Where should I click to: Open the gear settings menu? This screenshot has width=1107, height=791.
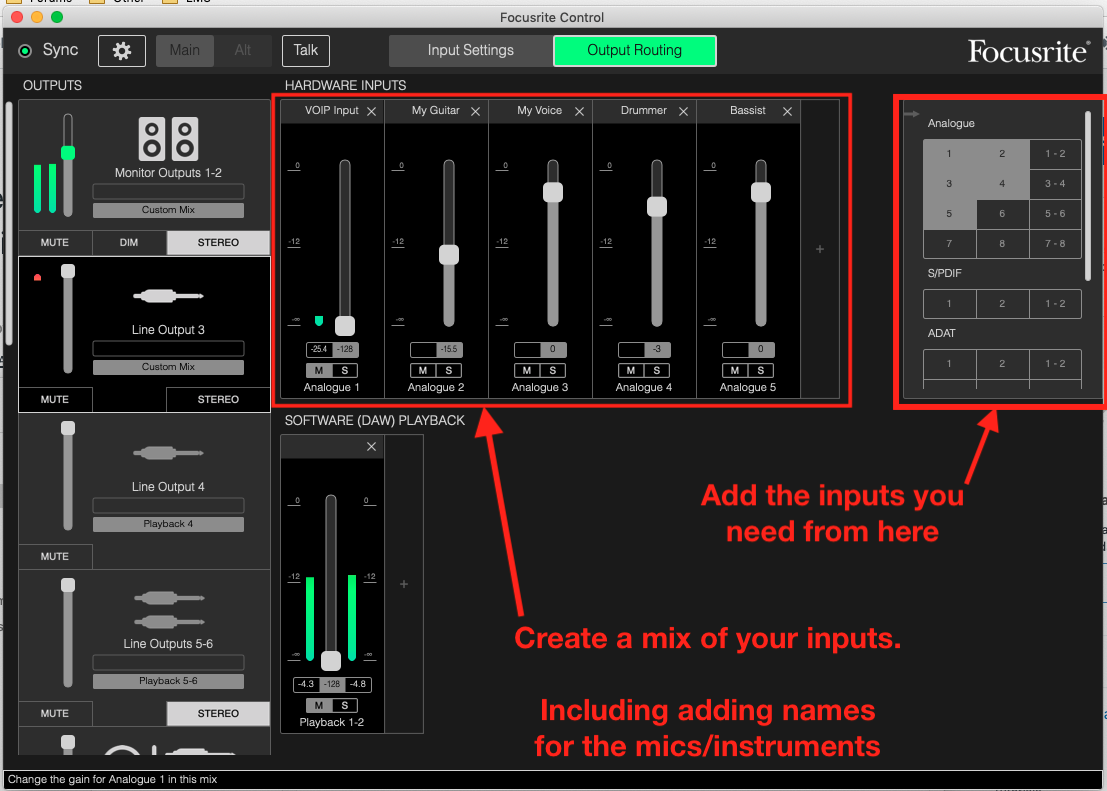coord(121,51)
